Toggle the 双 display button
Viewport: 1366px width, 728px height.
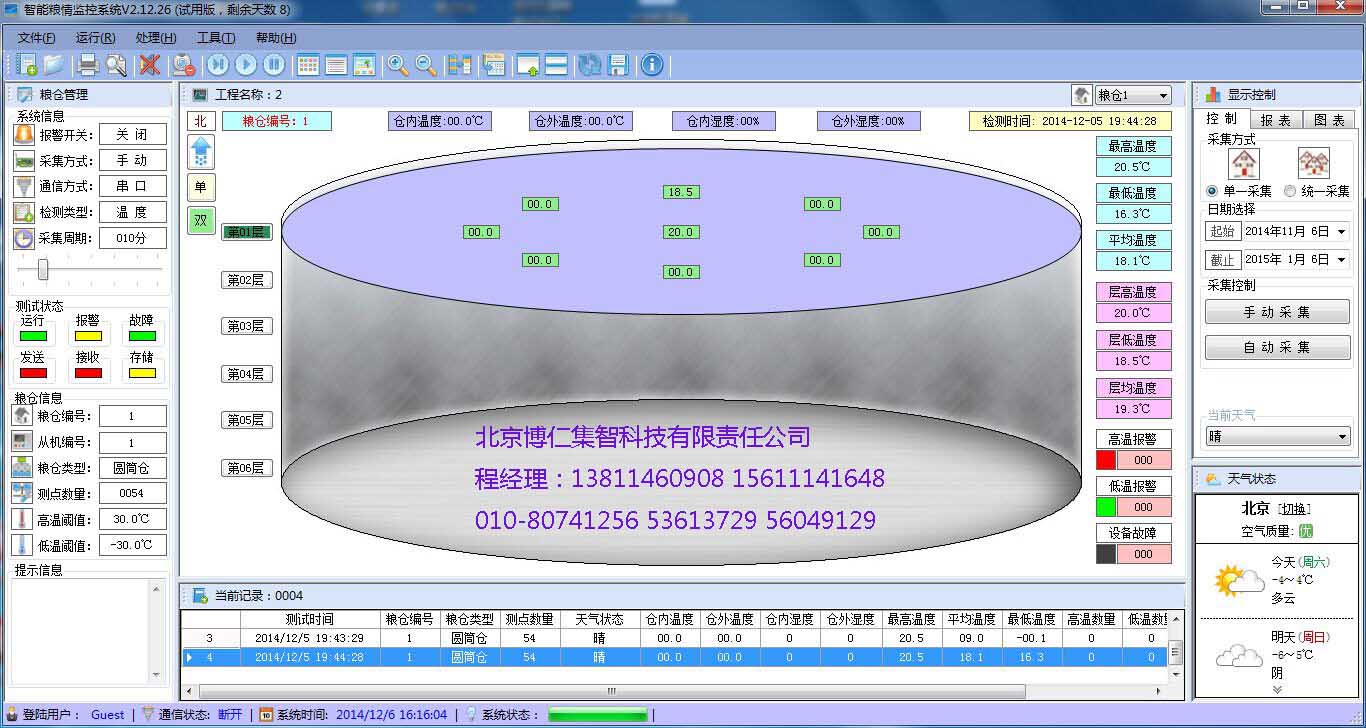click(201, 221)
